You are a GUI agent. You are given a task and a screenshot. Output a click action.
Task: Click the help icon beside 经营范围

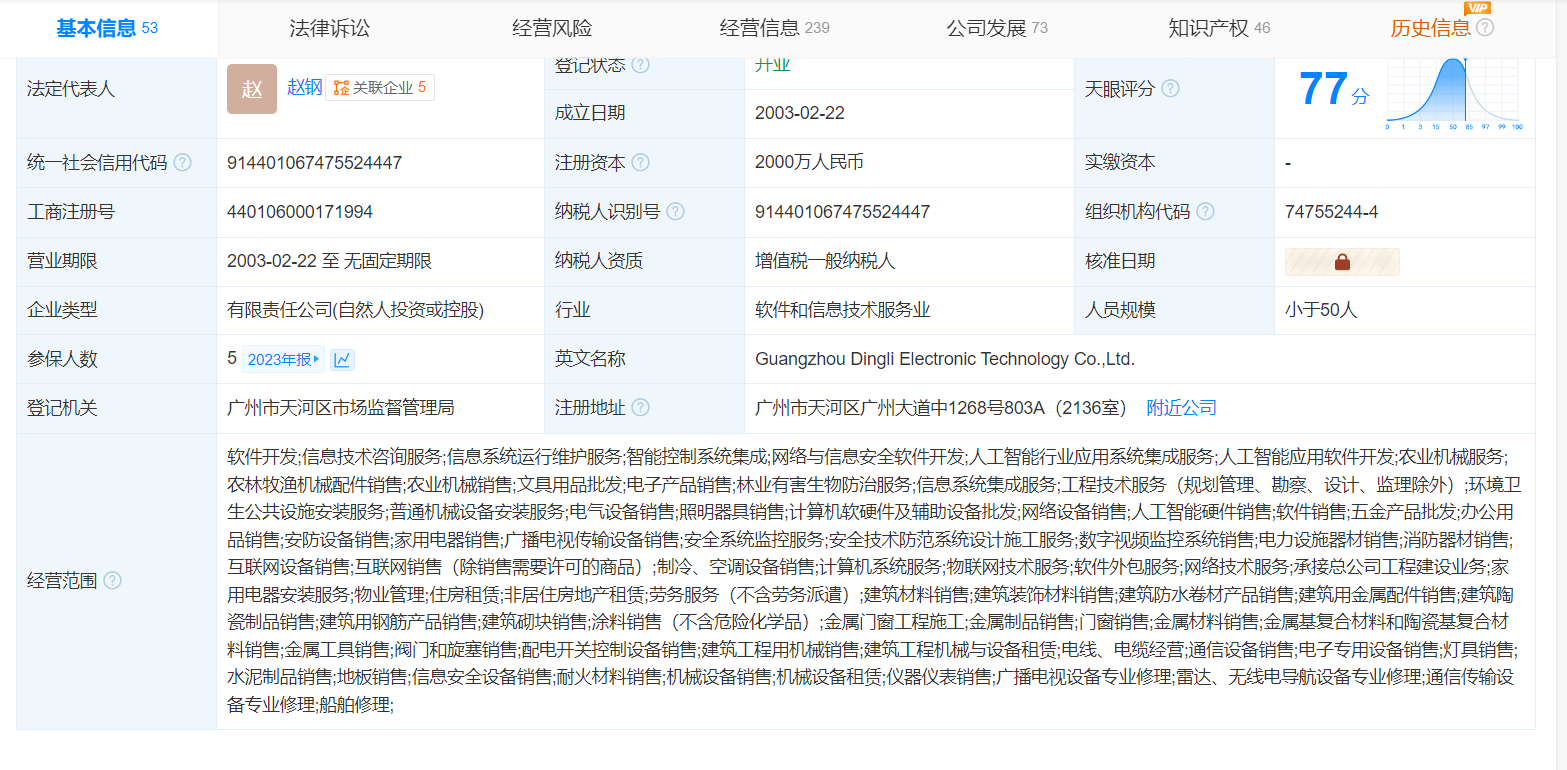point(112,581)
